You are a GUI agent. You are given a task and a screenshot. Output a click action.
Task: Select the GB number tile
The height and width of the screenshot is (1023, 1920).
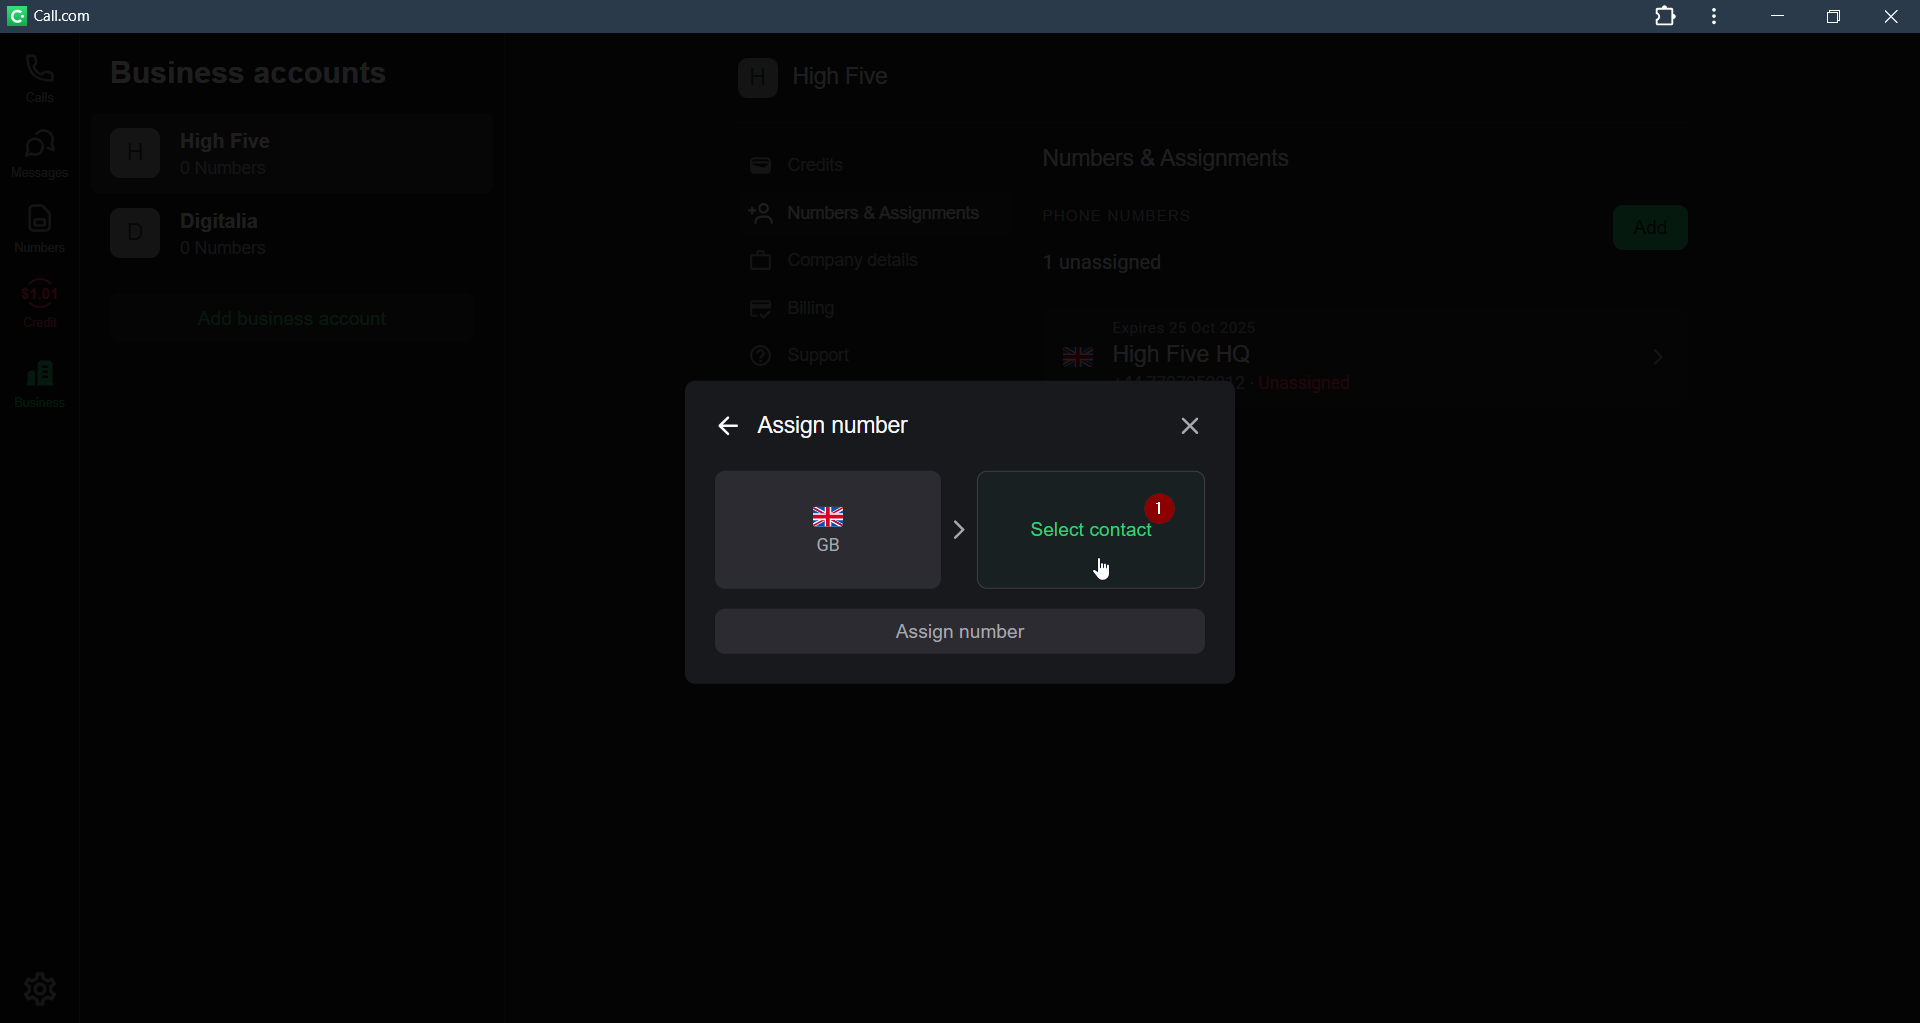pyautogui.click(x=828, y=530)
